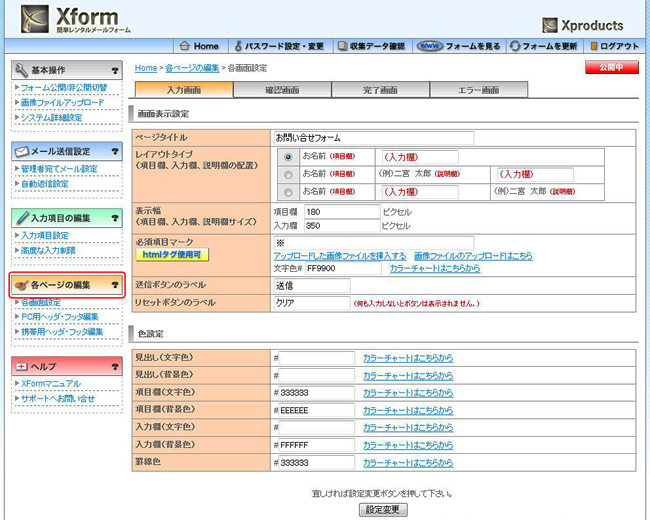Open XFormマニュアル link

(x=51, y=384)
